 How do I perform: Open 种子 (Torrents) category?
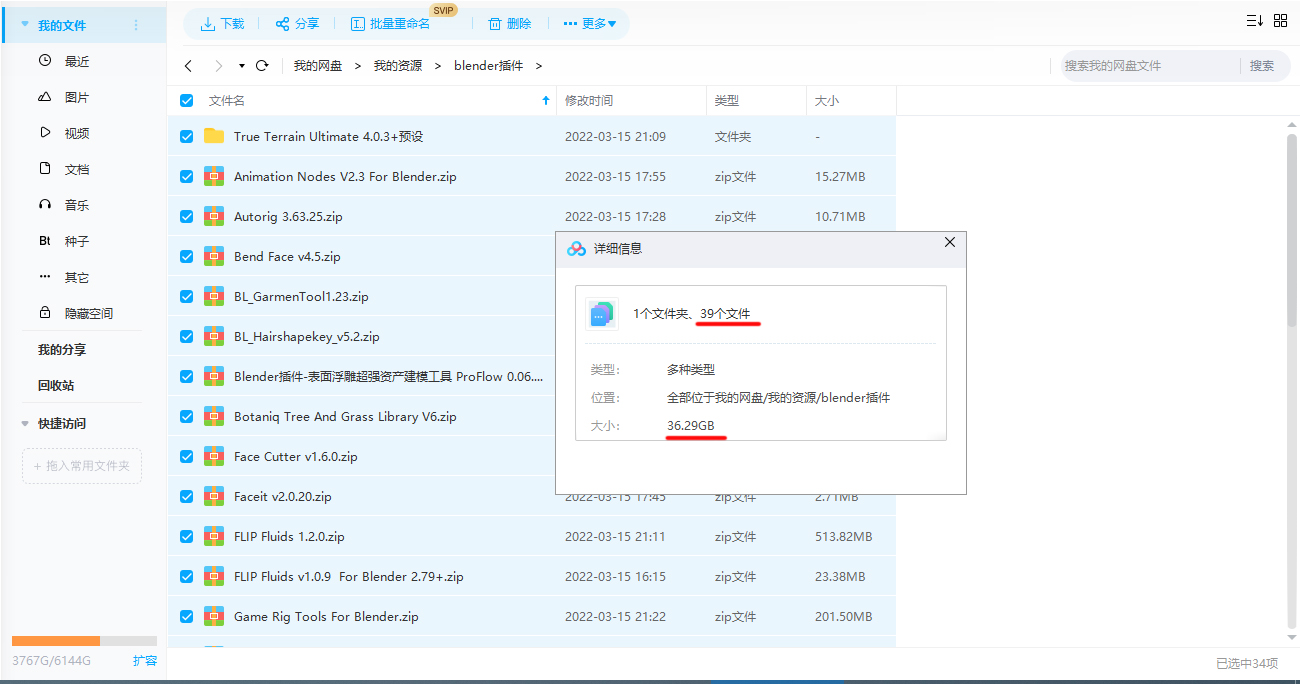pyautogui.click(x=77, y=241)
